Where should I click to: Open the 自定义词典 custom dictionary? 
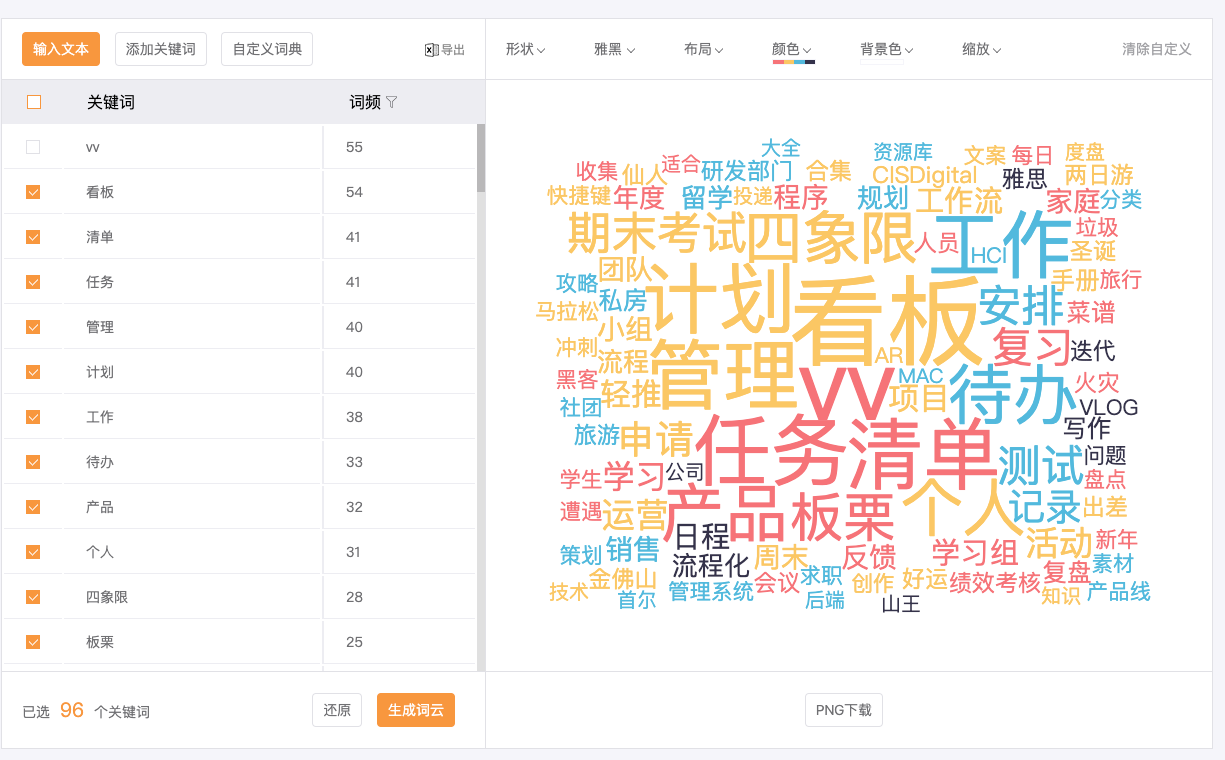coord(266,49)
